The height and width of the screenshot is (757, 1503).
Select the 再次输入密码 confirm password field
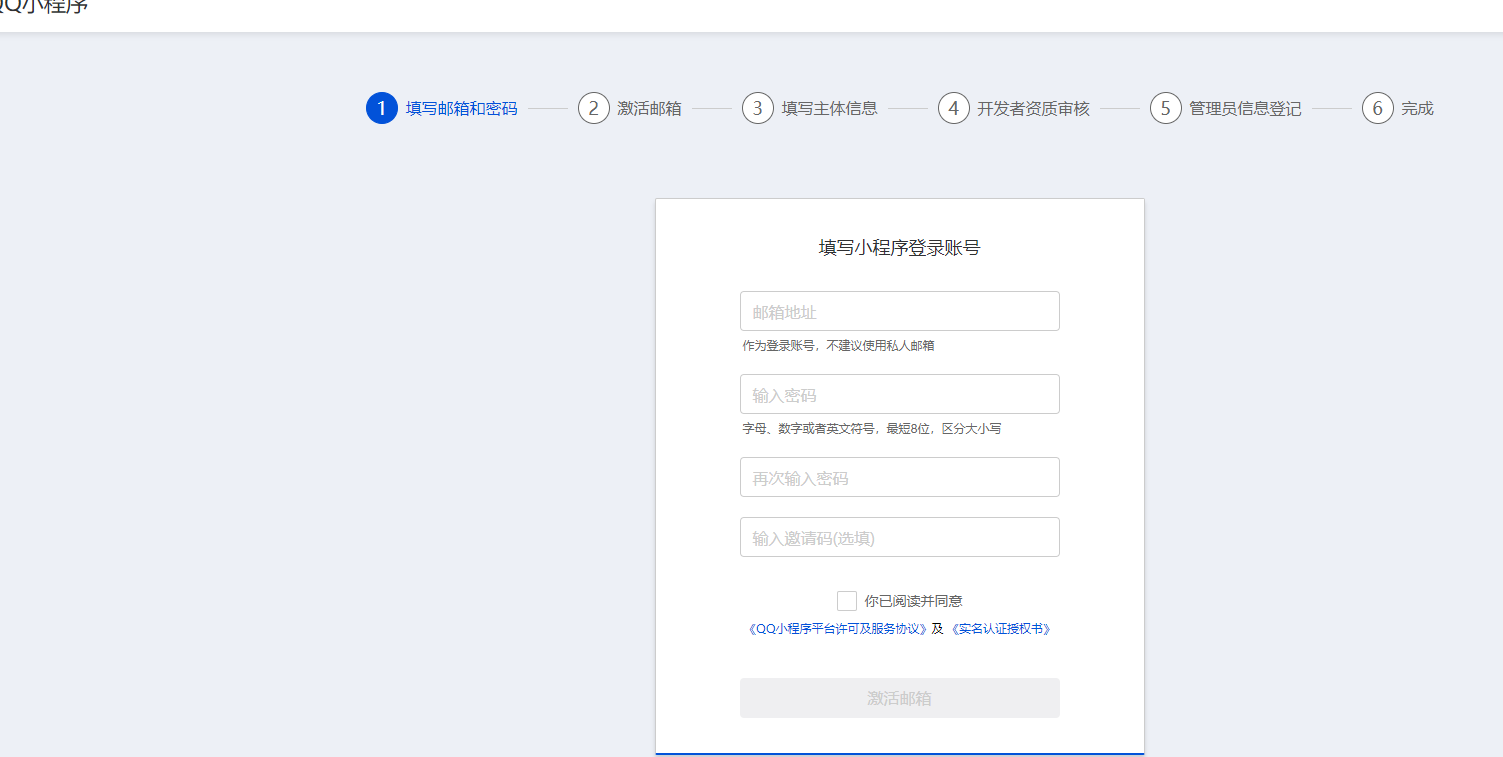[x=899, y=477]
